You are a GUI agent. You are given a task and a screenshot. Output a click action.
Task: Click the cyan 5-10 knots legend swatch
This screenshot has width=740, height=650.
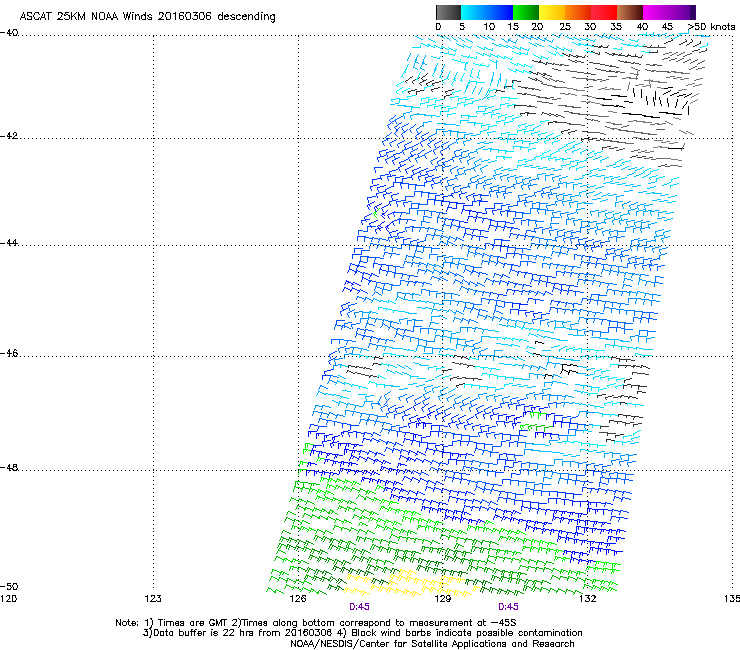(x=474, y=12)
